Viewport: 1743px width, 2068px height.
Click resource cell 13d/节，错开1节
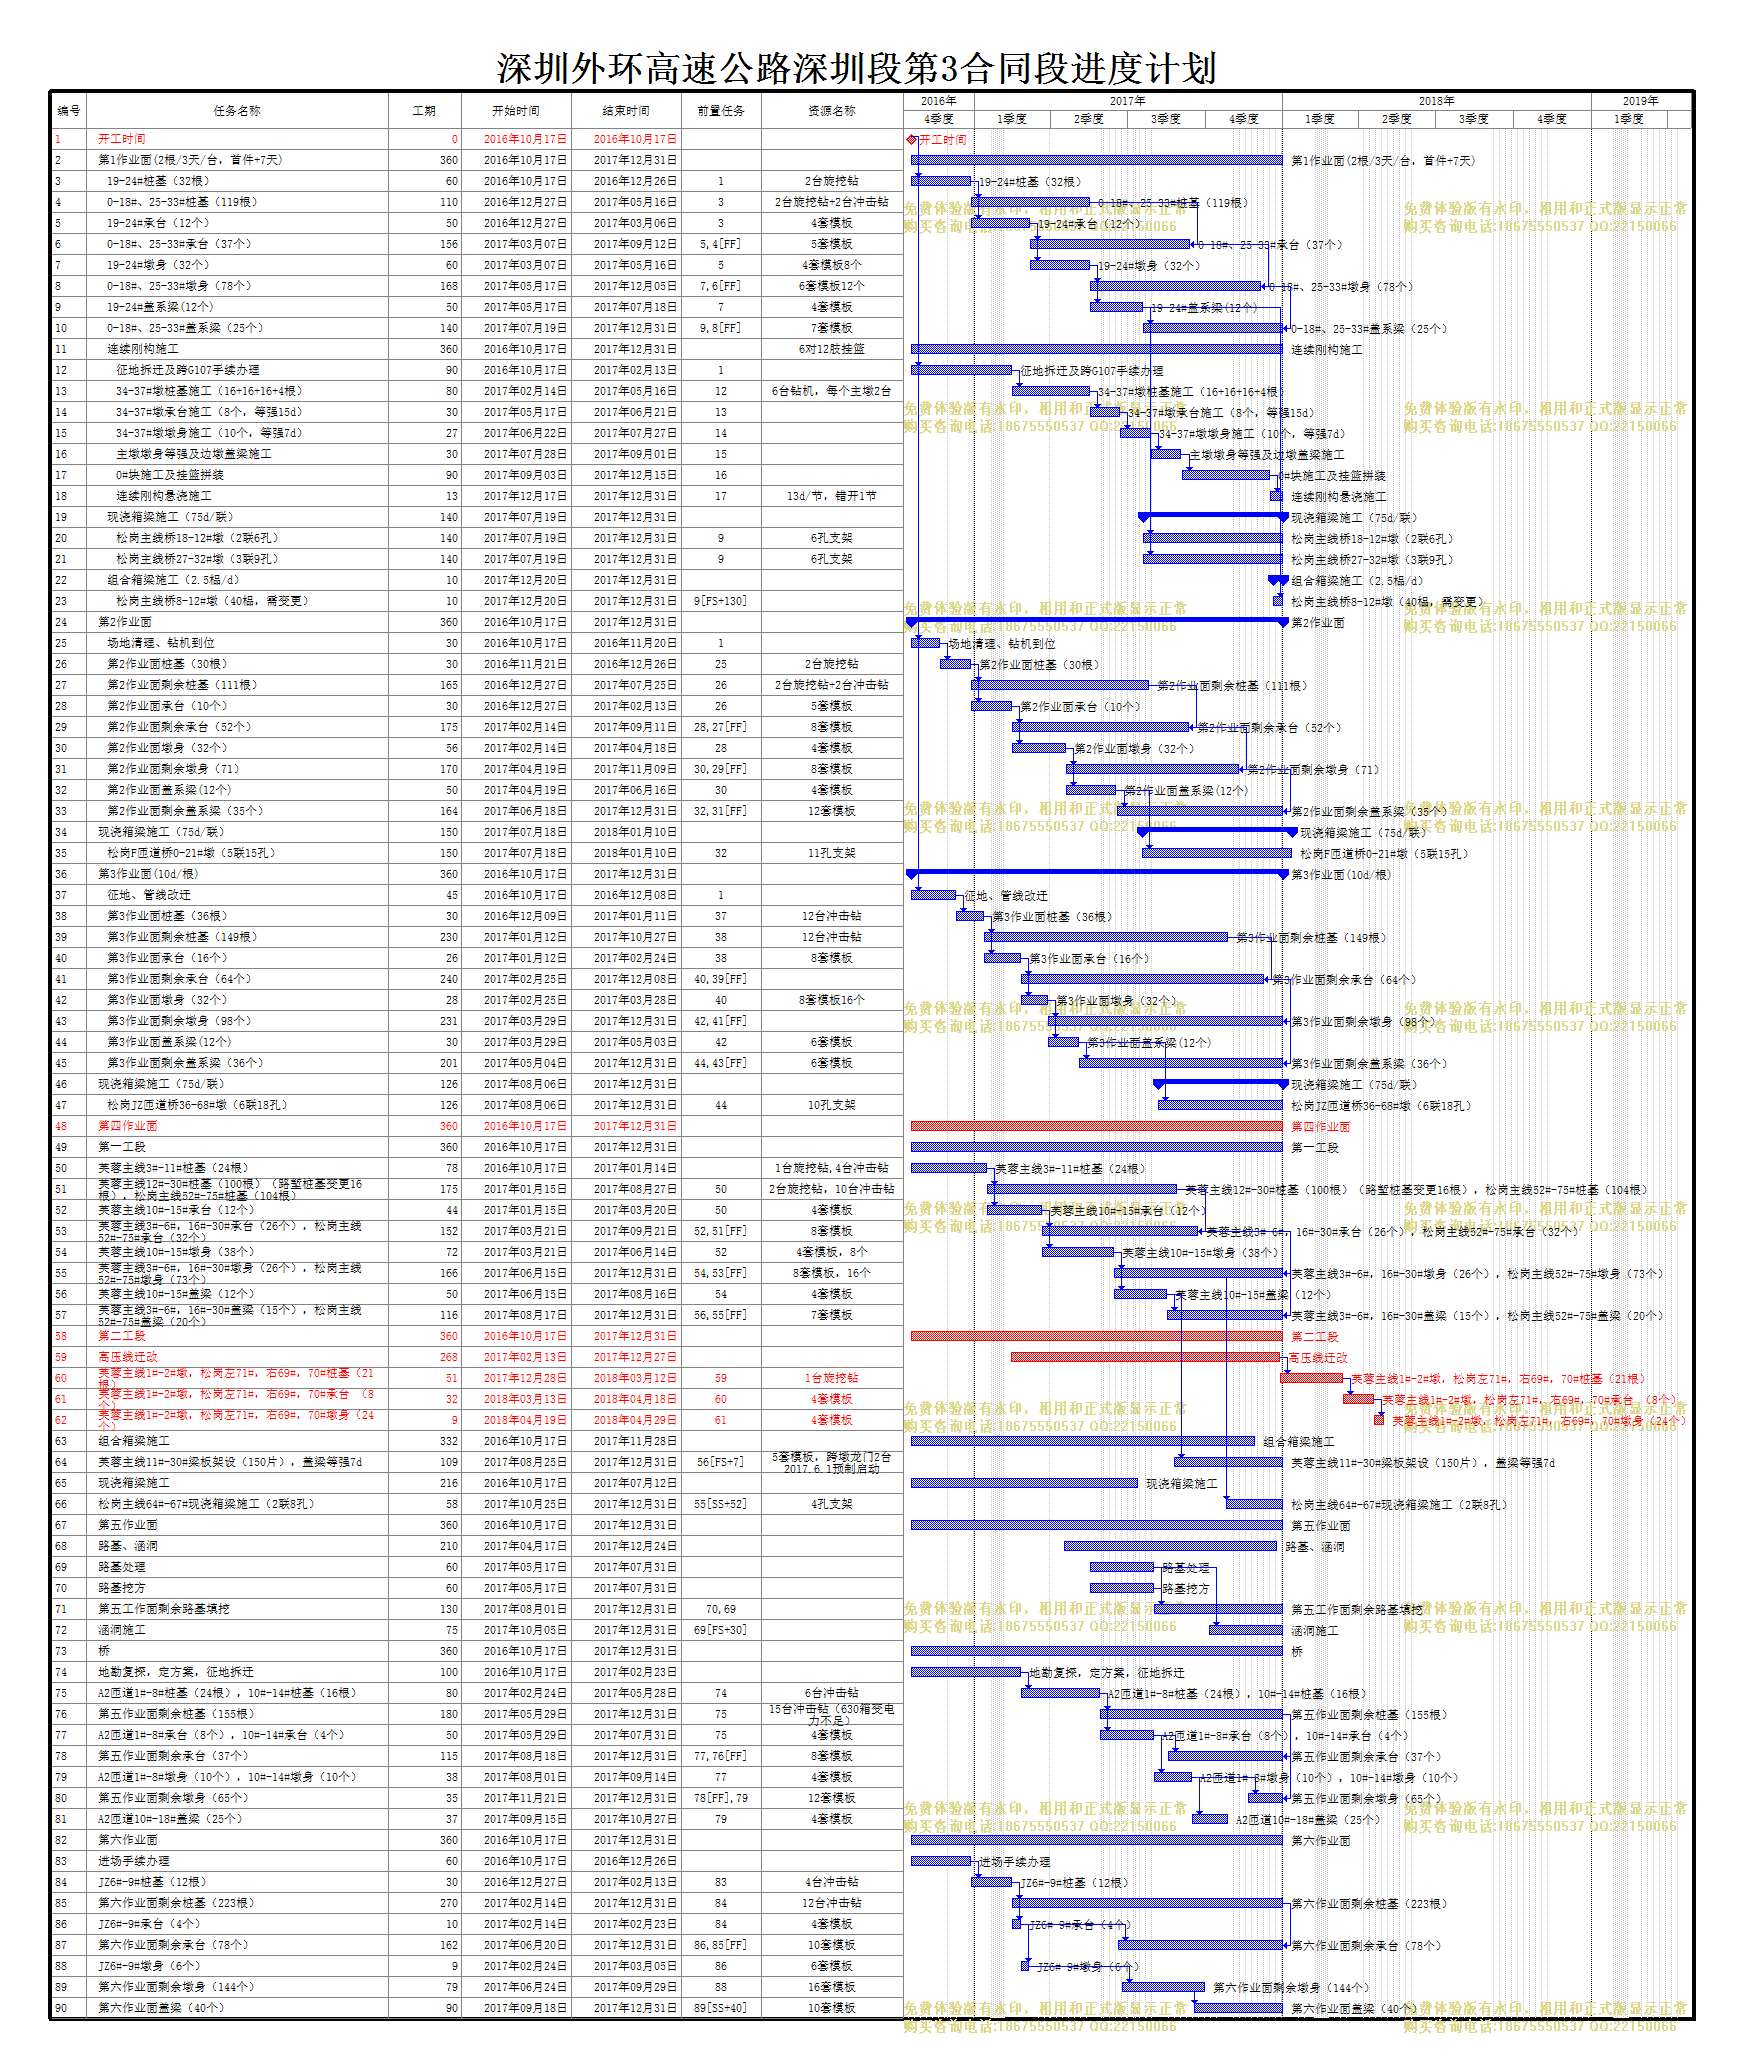tap(832, 496)
